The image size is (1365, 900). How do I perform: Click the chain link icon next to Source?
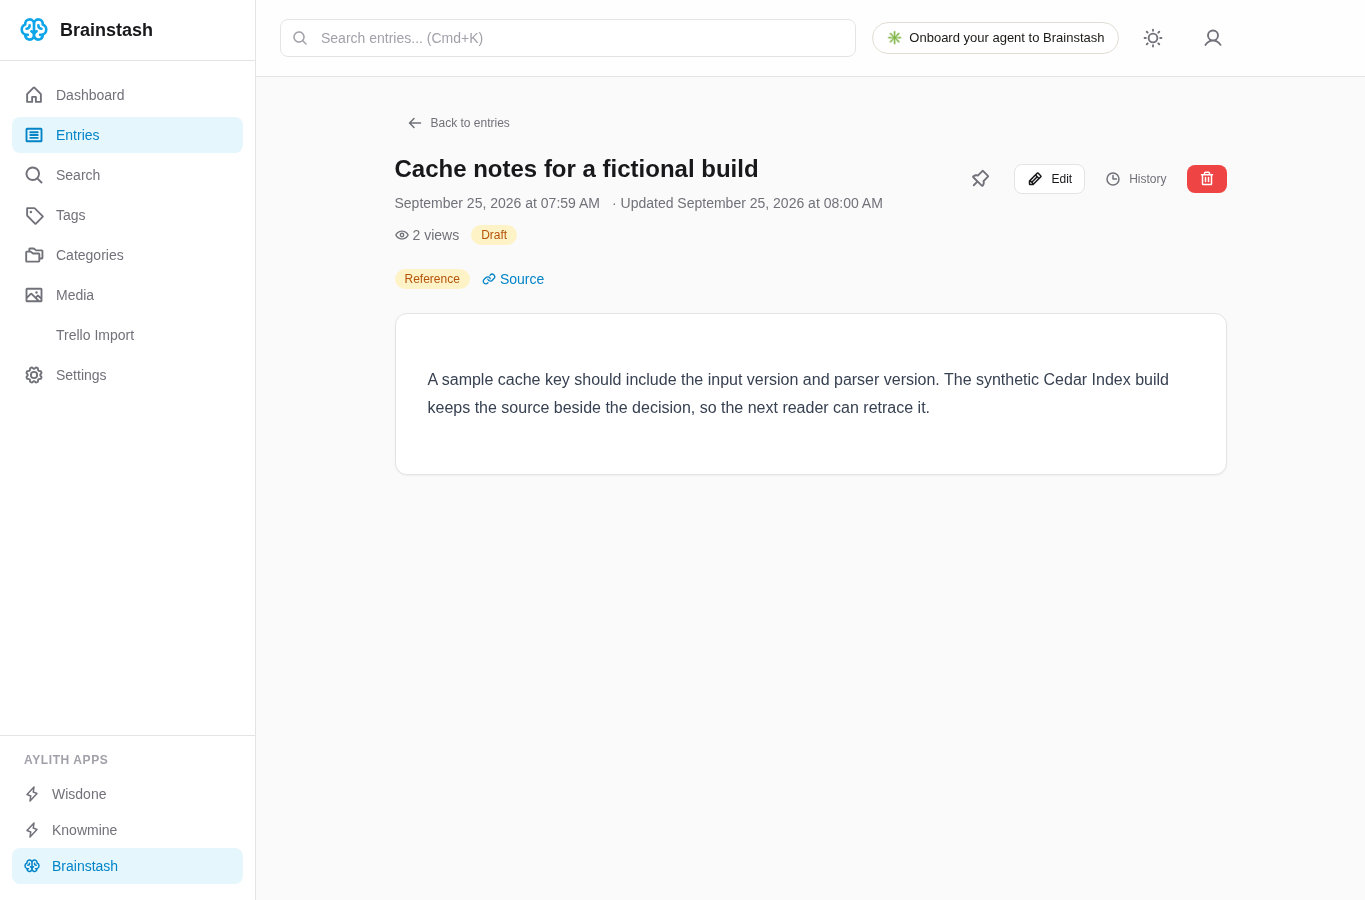point(489,279)
